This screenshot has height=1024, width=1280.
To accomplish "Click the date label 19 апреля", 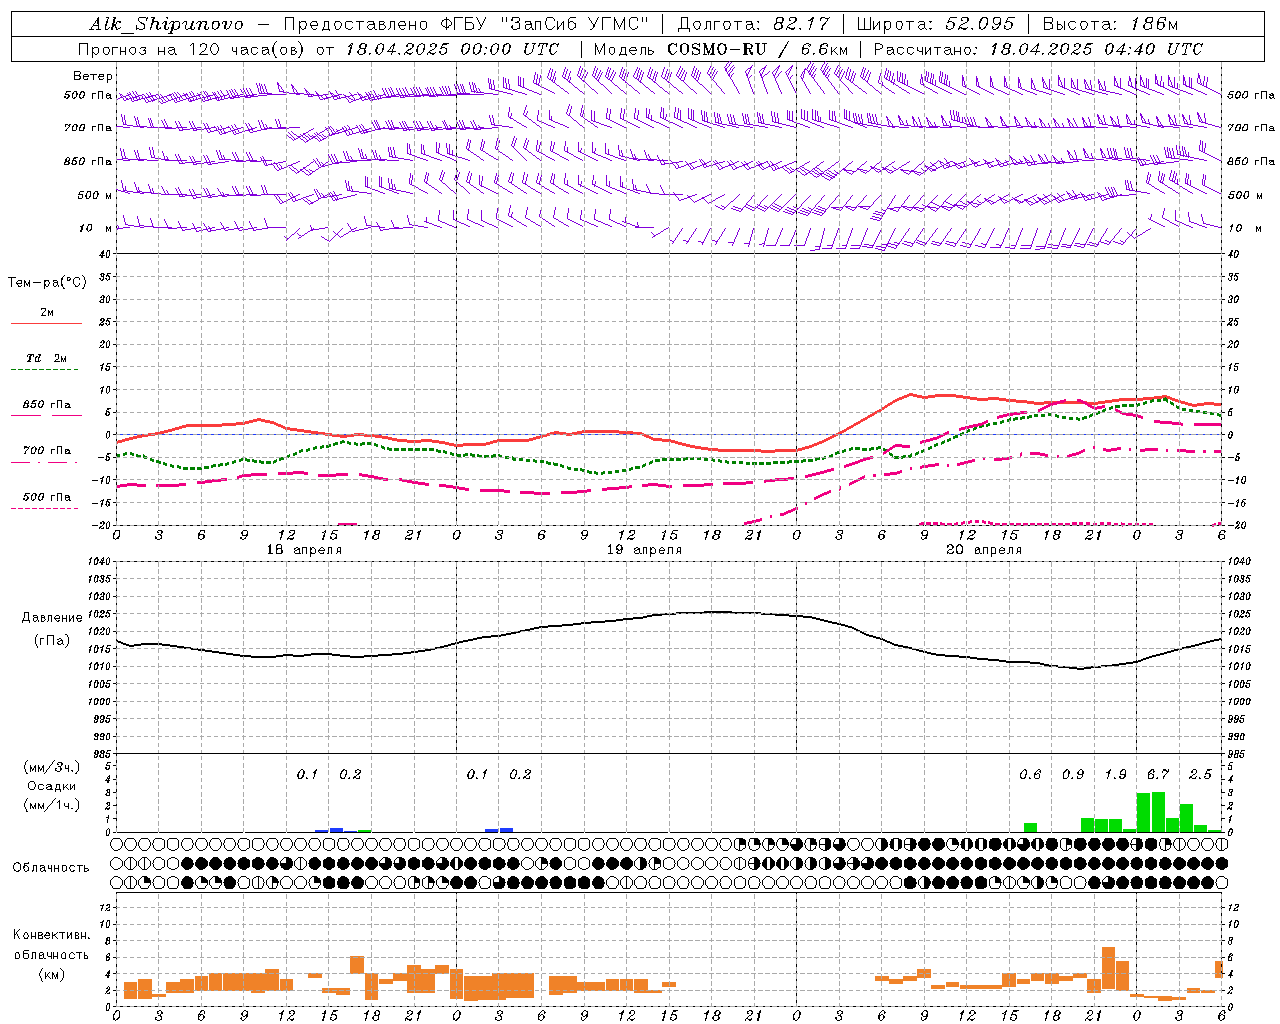I will click(644, 550).
